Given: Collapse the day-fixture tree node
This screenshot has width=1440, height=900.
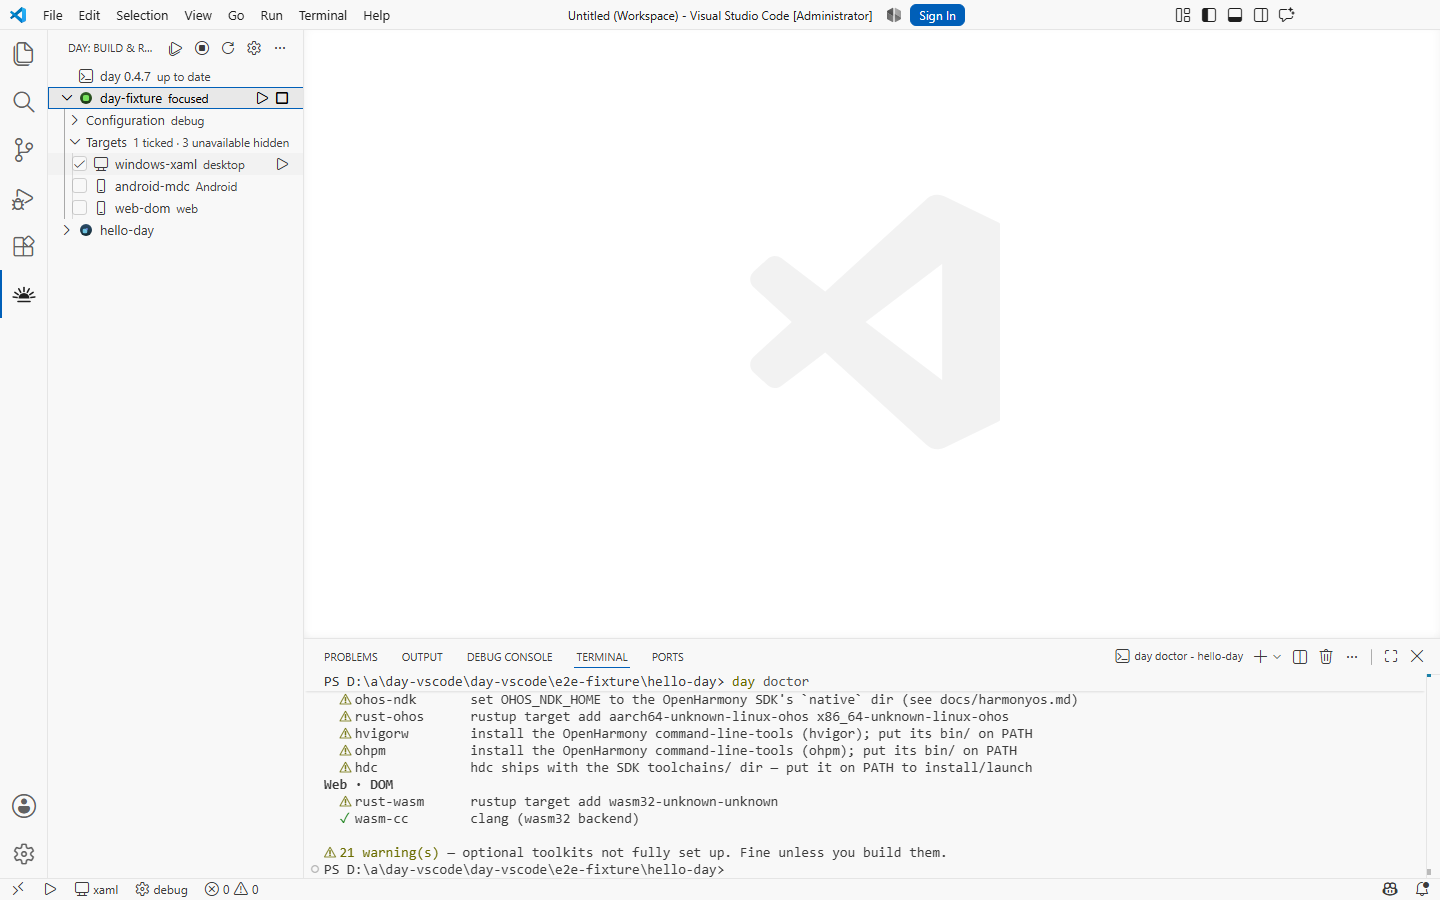Looking at the screenshot, I should (67, 98).
